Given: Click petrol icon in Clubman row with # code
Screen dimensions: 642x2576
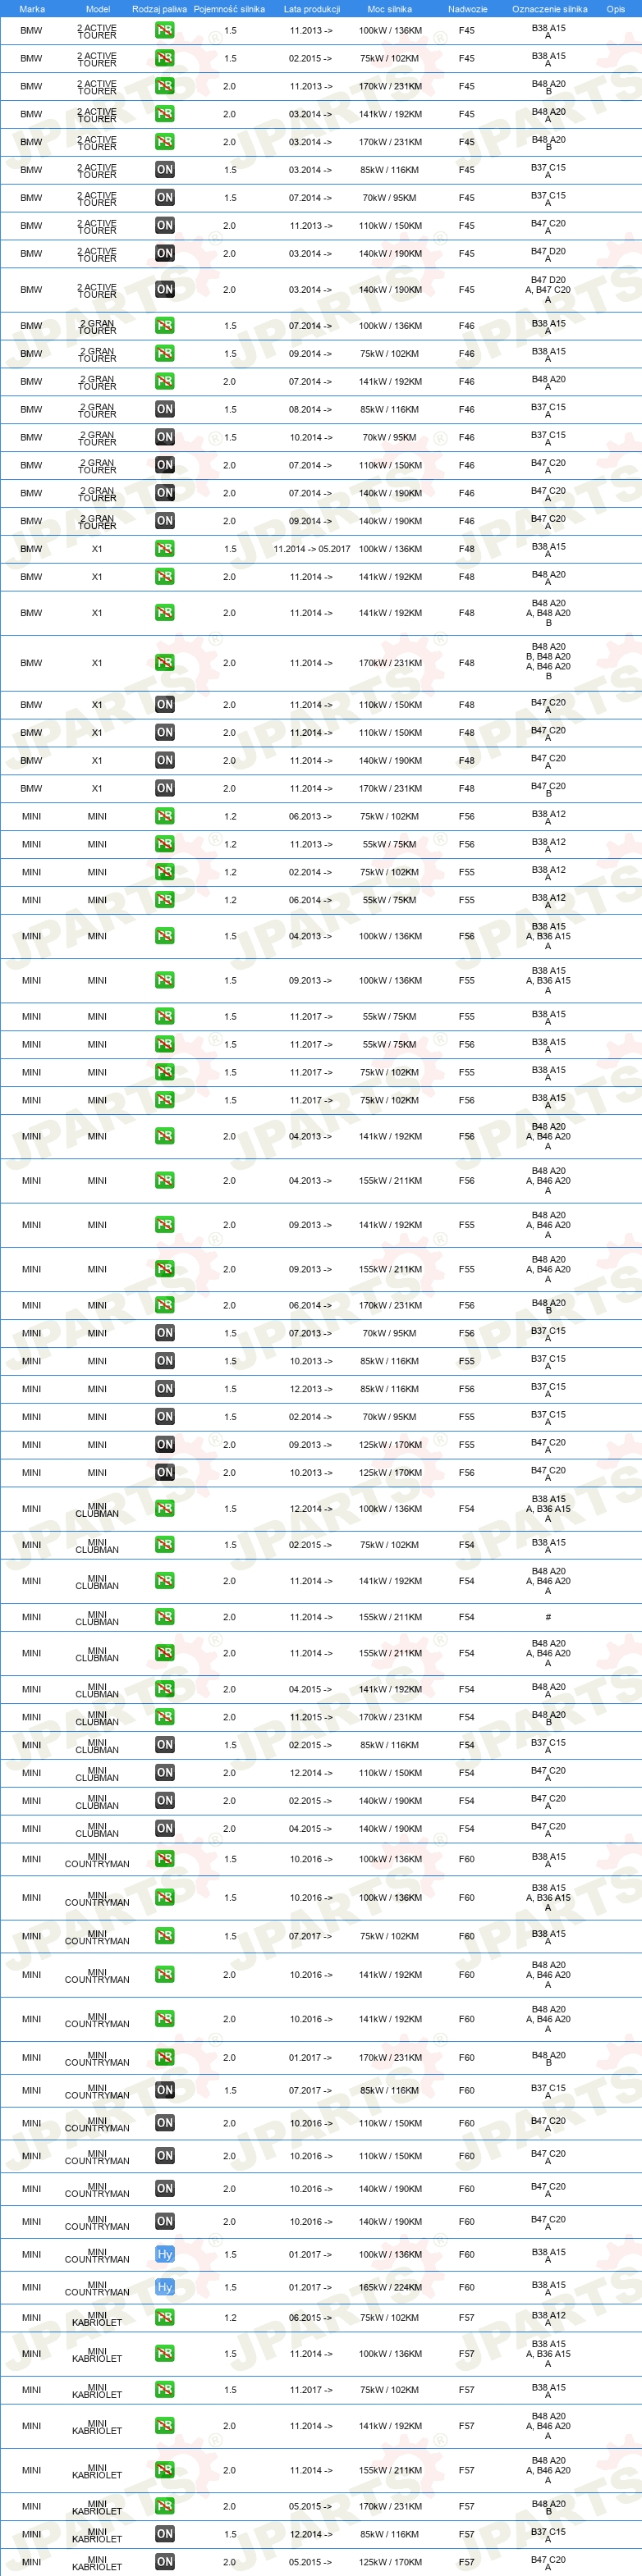Looking at the screenshot, I should [x=165, y=1617].
